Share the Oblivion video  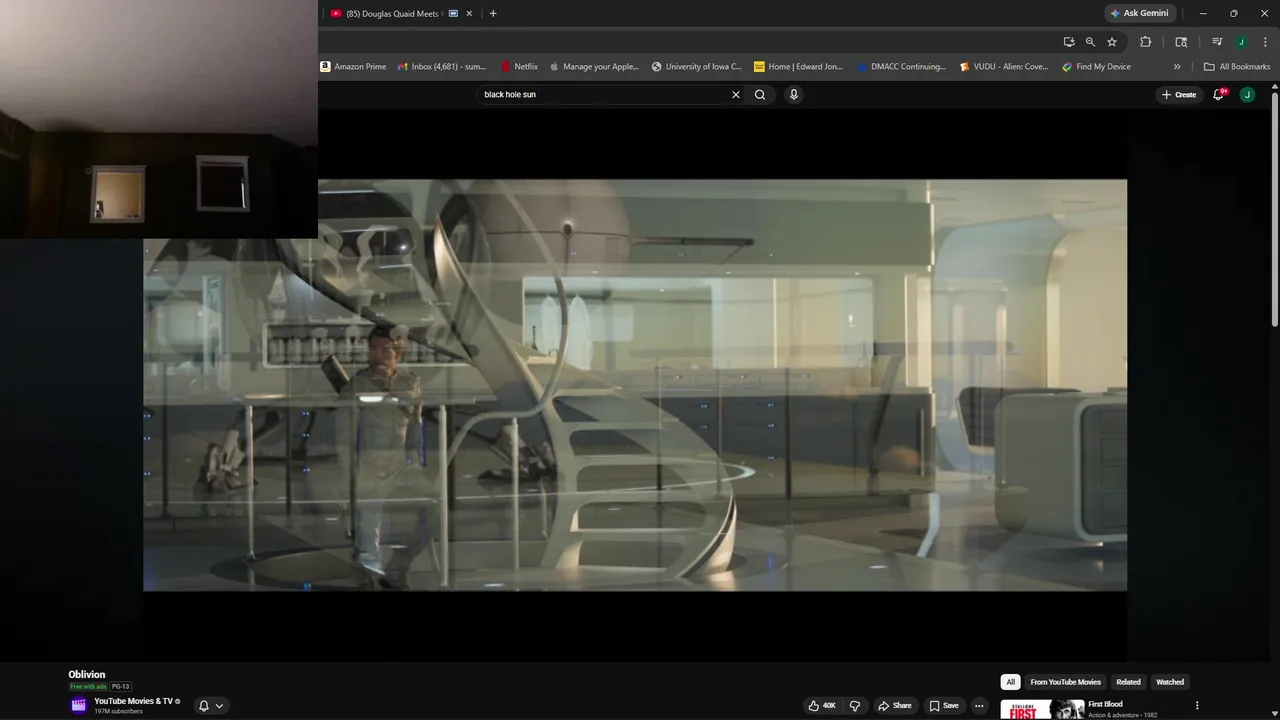[x=895, y=706]
